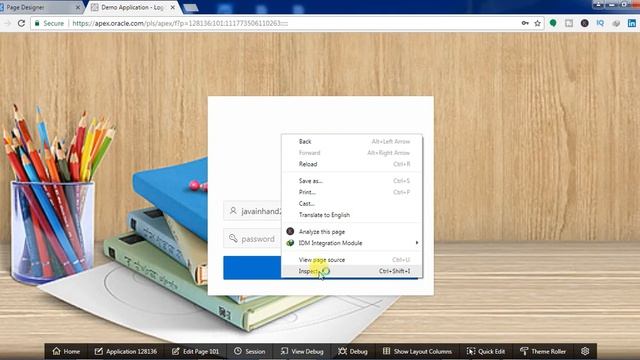Open Application 128136 in developer toolbar
The image size is (640, 360).
pyautogui.click(x=126, y=351)
